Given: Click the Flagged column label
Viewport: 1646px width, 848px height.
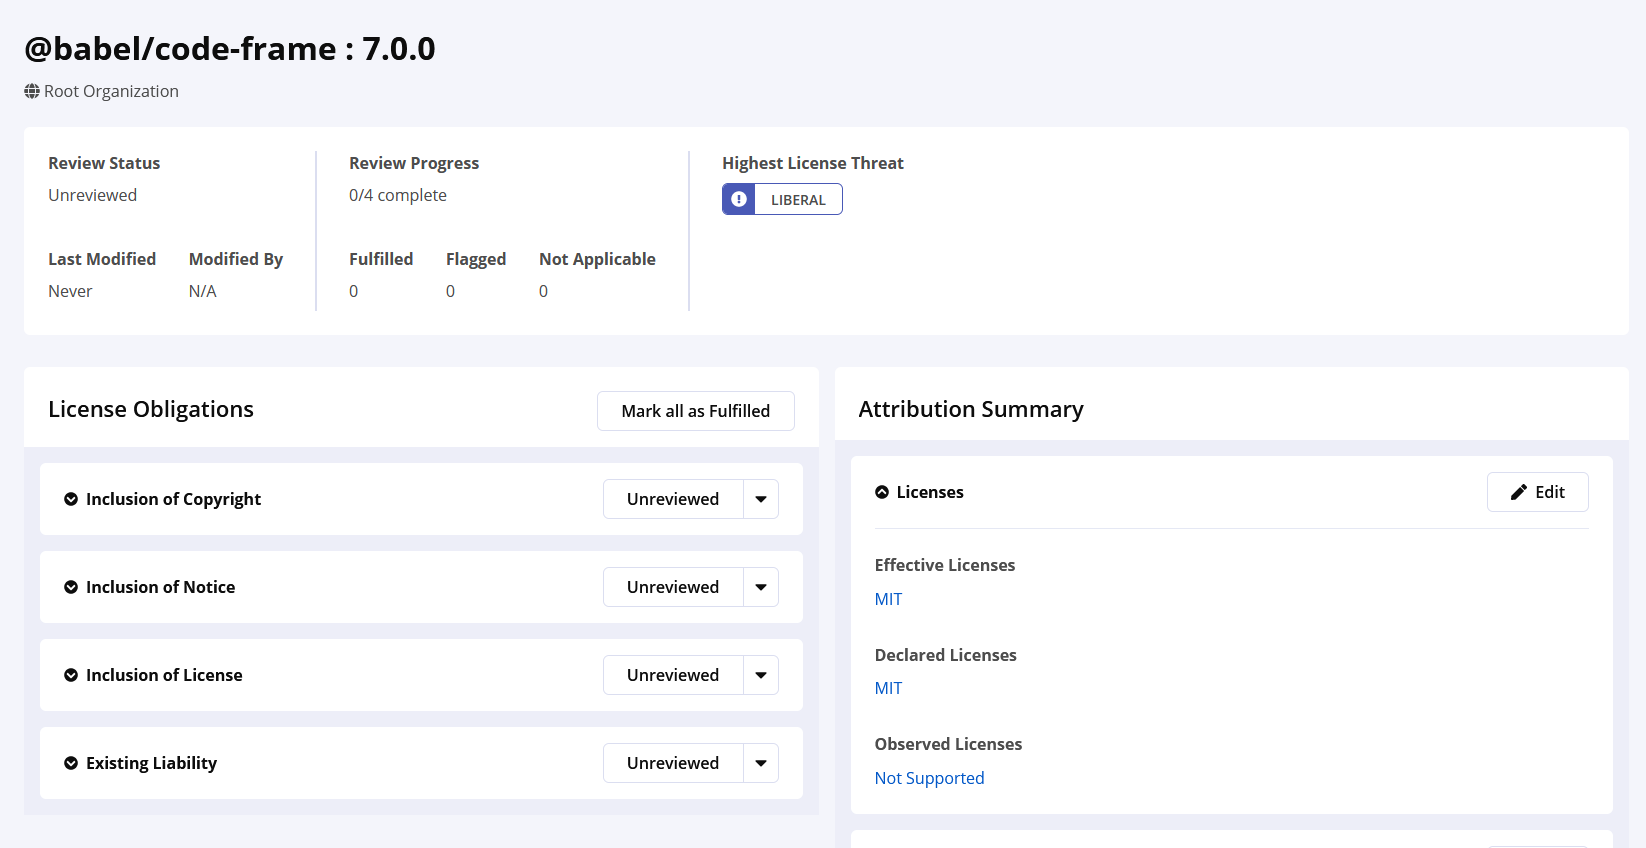Looking at the screenshot, I should coord(476,259).
